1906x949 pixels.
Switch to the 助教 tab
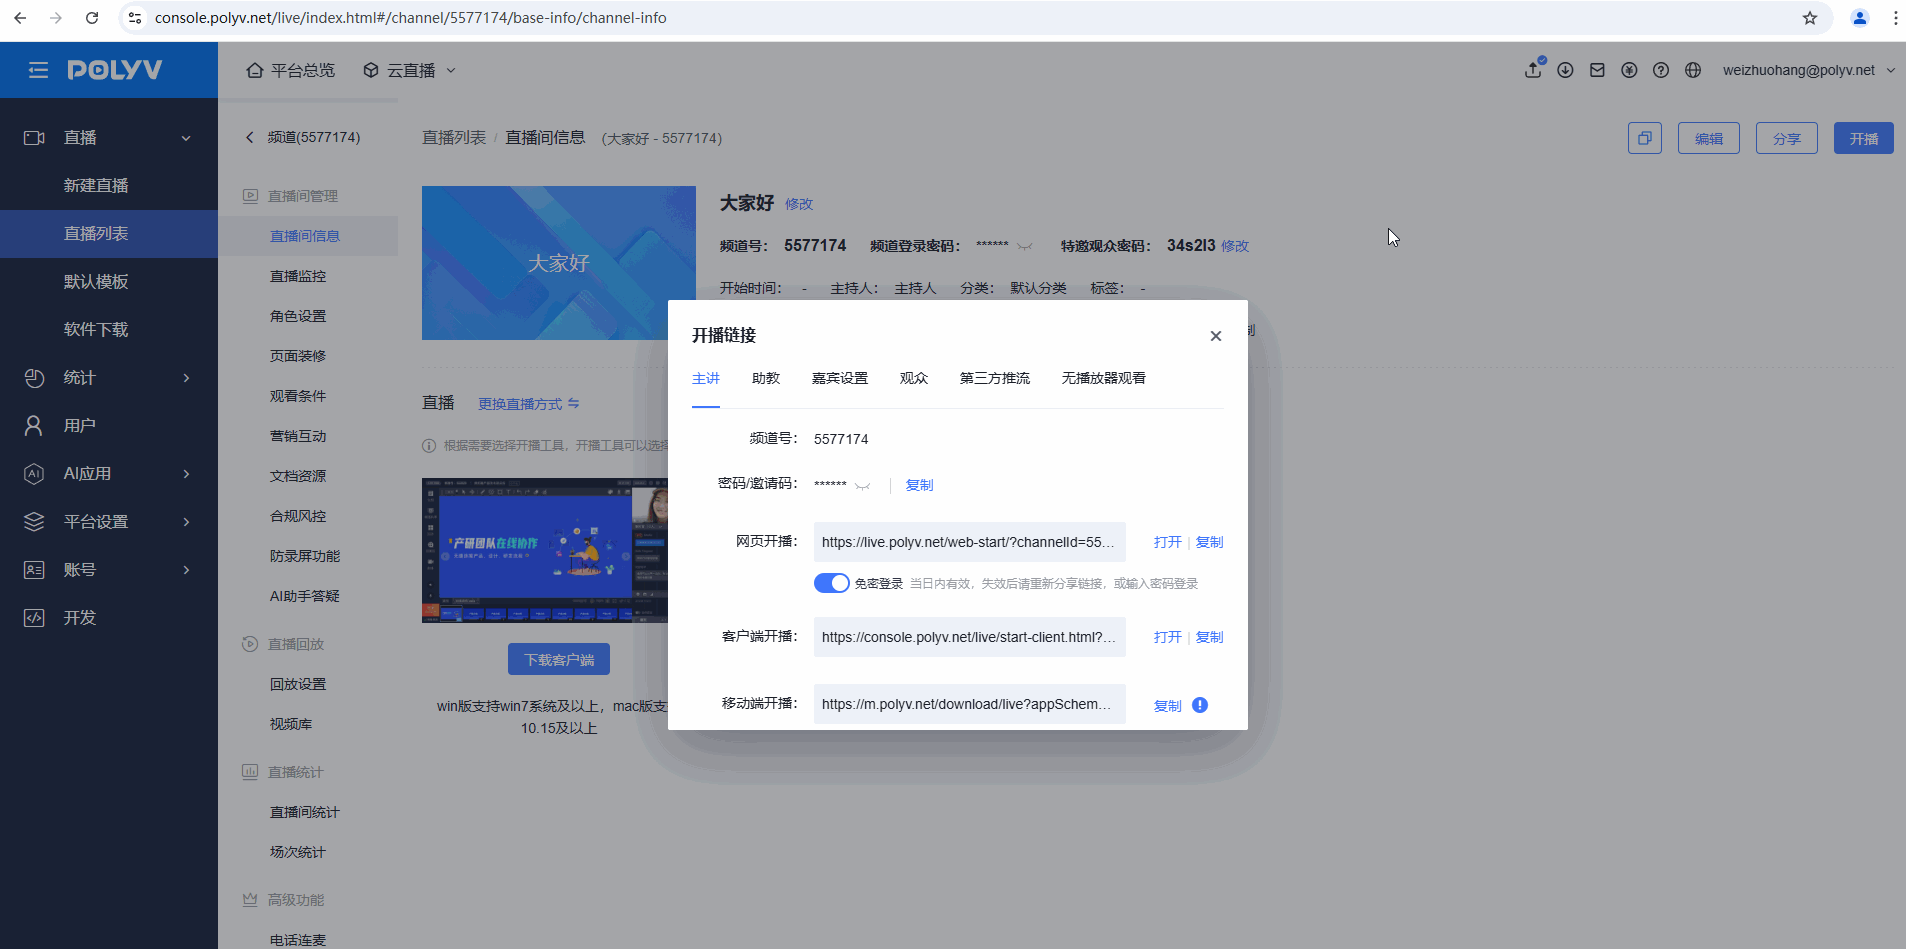tap(765, 378)
